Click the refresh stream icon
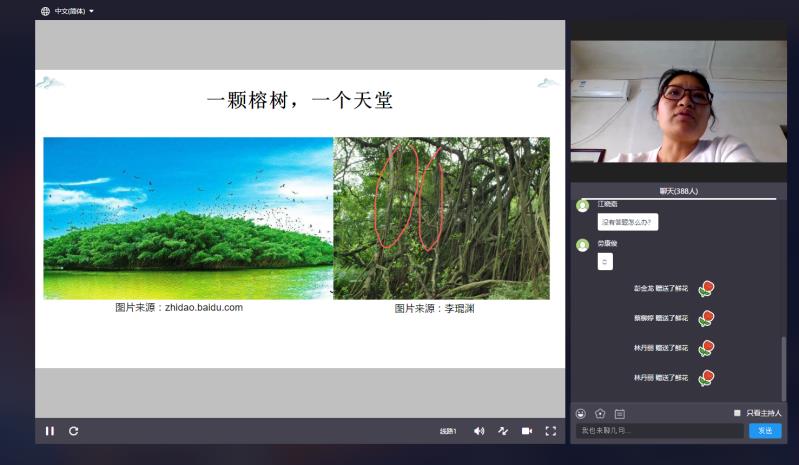The width and height of the screenshot is (799, 465). point(73,431)
